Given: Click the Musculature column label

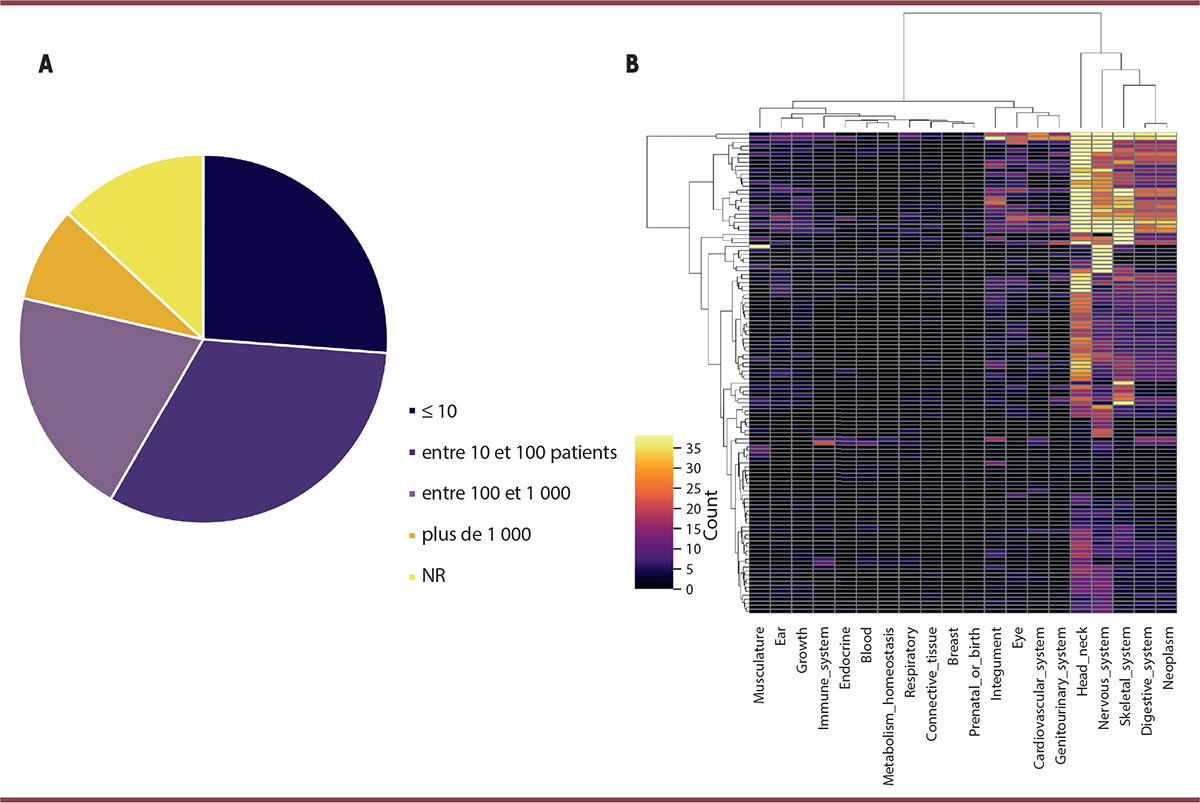Looking at the screenshot, I should click(x=761, y=664).
